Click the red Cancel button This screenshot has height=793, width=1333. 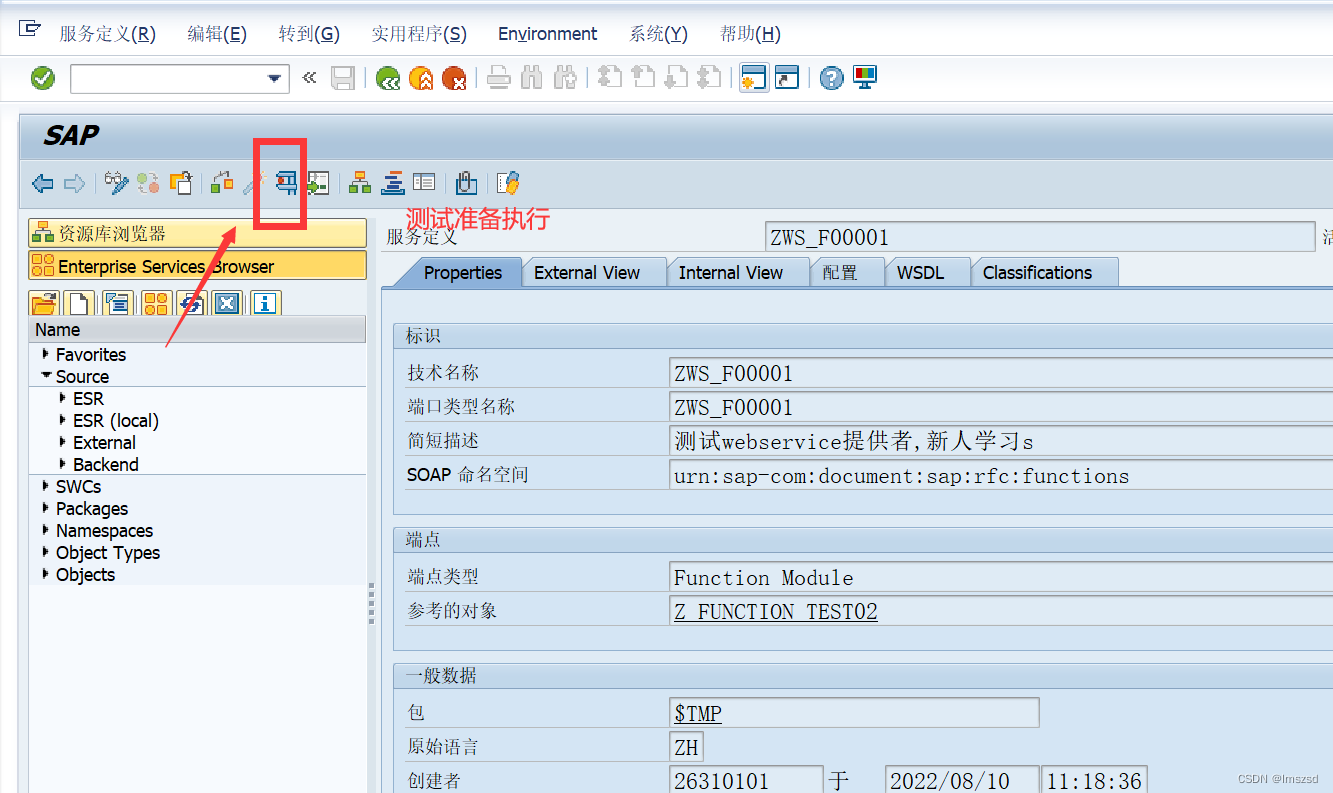tap(454, 78)
